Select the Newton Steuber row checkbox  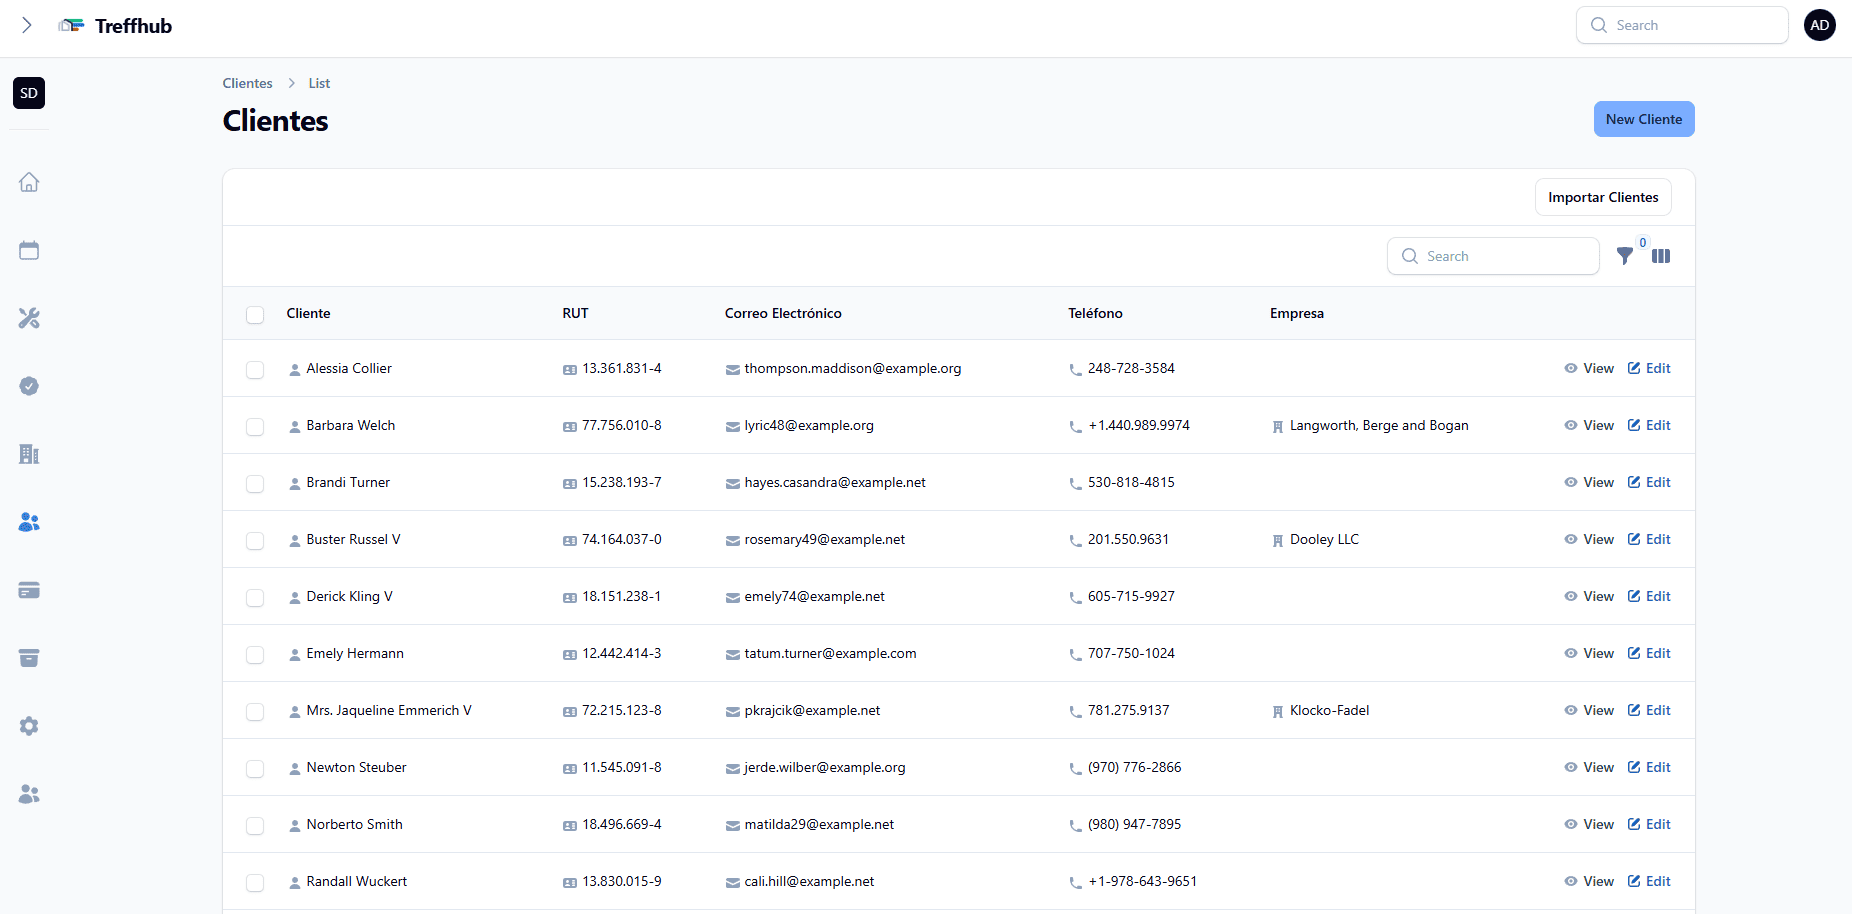[255, 769]
